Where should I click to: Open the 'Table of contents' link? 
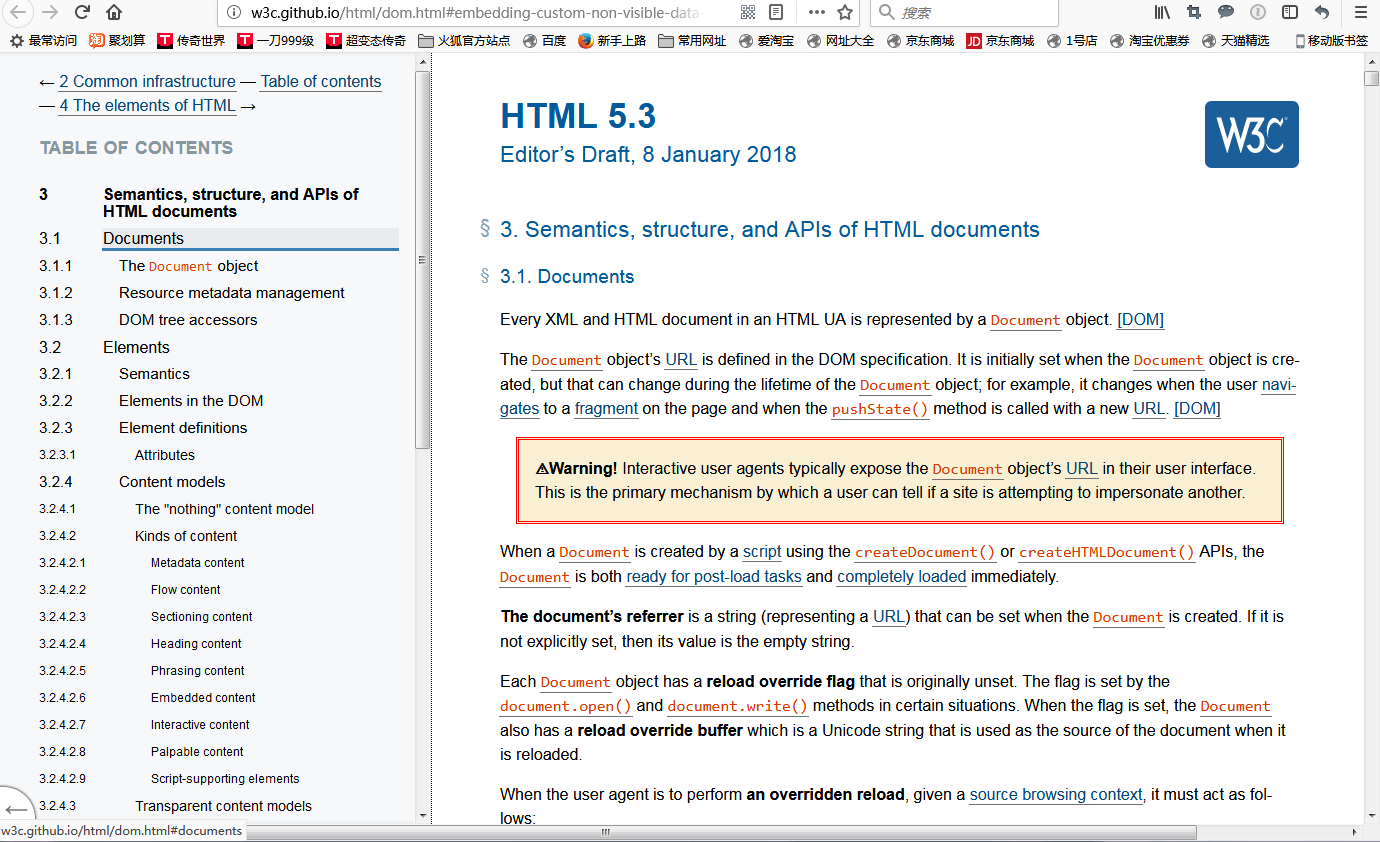[x=321, y=82]
